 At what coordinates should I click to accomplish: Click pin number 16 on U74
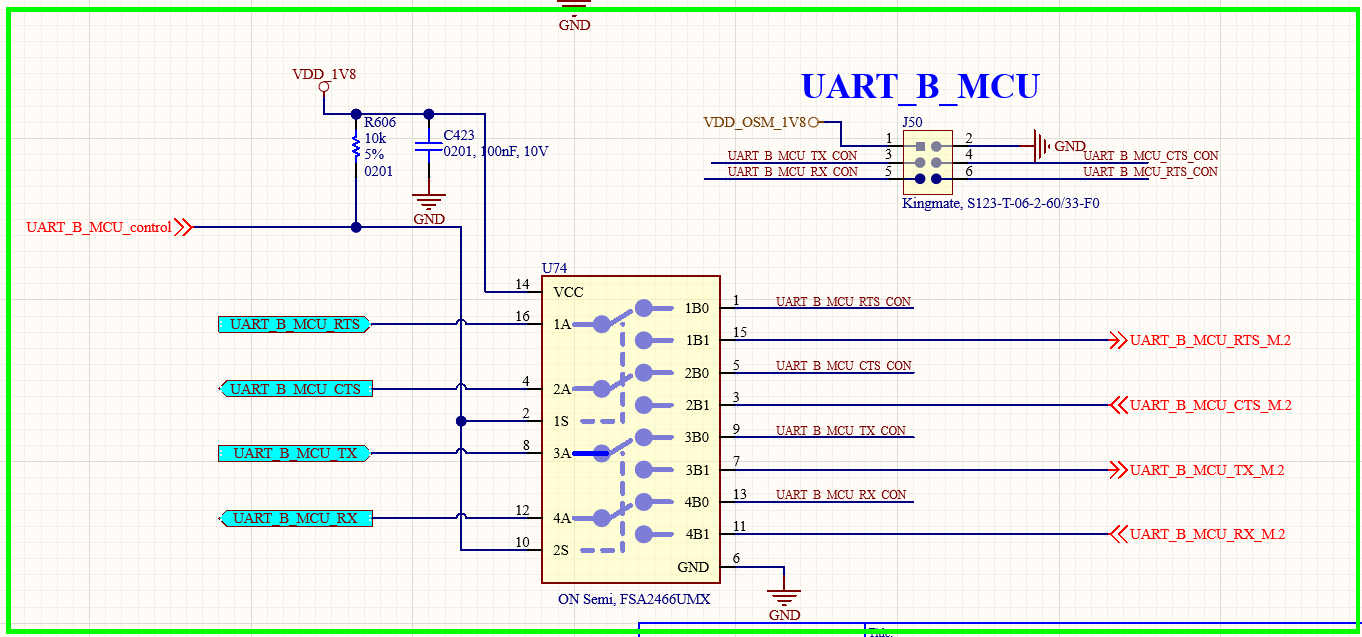(523, 316)
